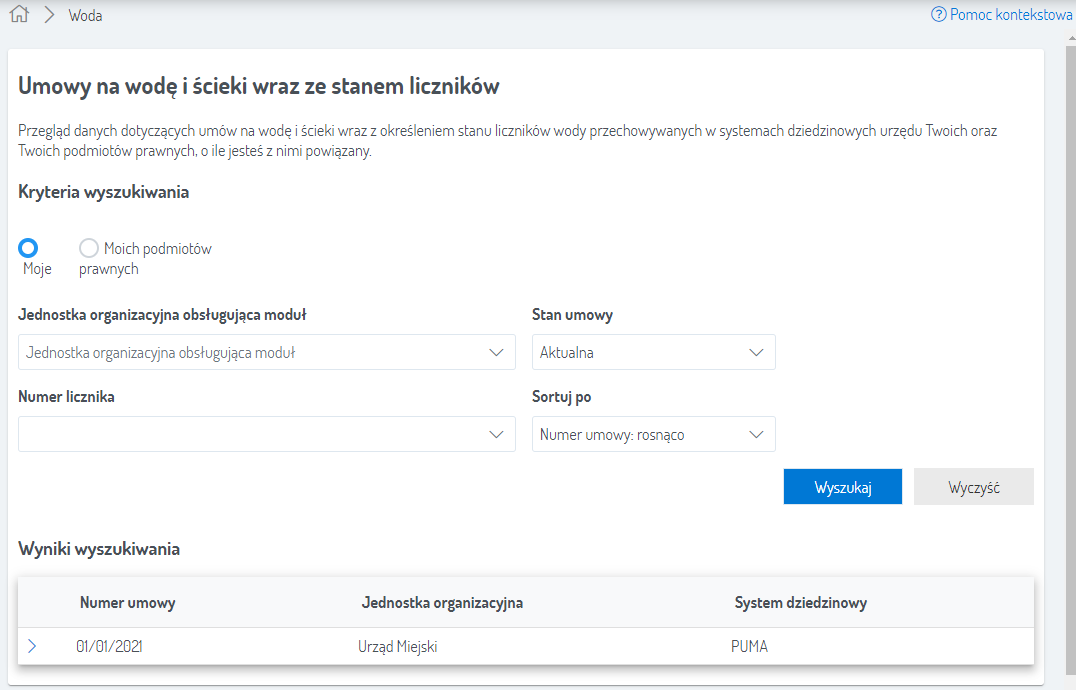1076x690 pixels.
Task: Open the Sortuj po dropdown
Action: 653,434
